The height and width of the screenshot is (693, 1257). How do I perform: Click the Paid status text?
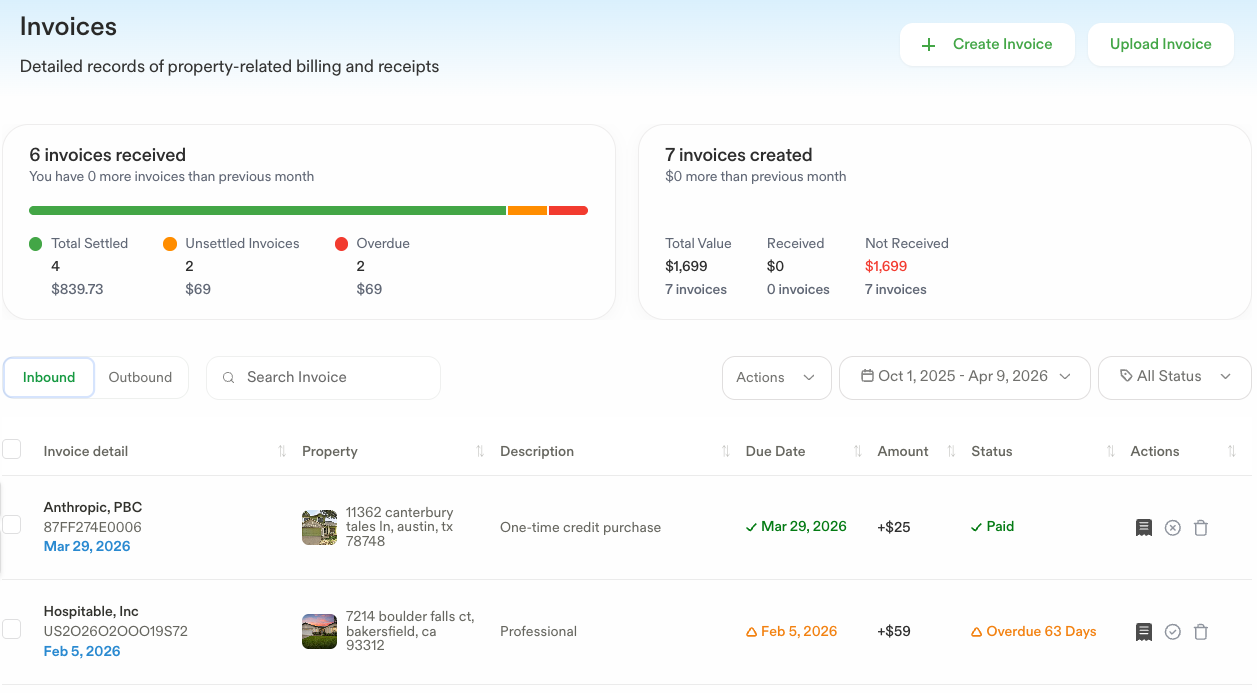(1000, 527)
